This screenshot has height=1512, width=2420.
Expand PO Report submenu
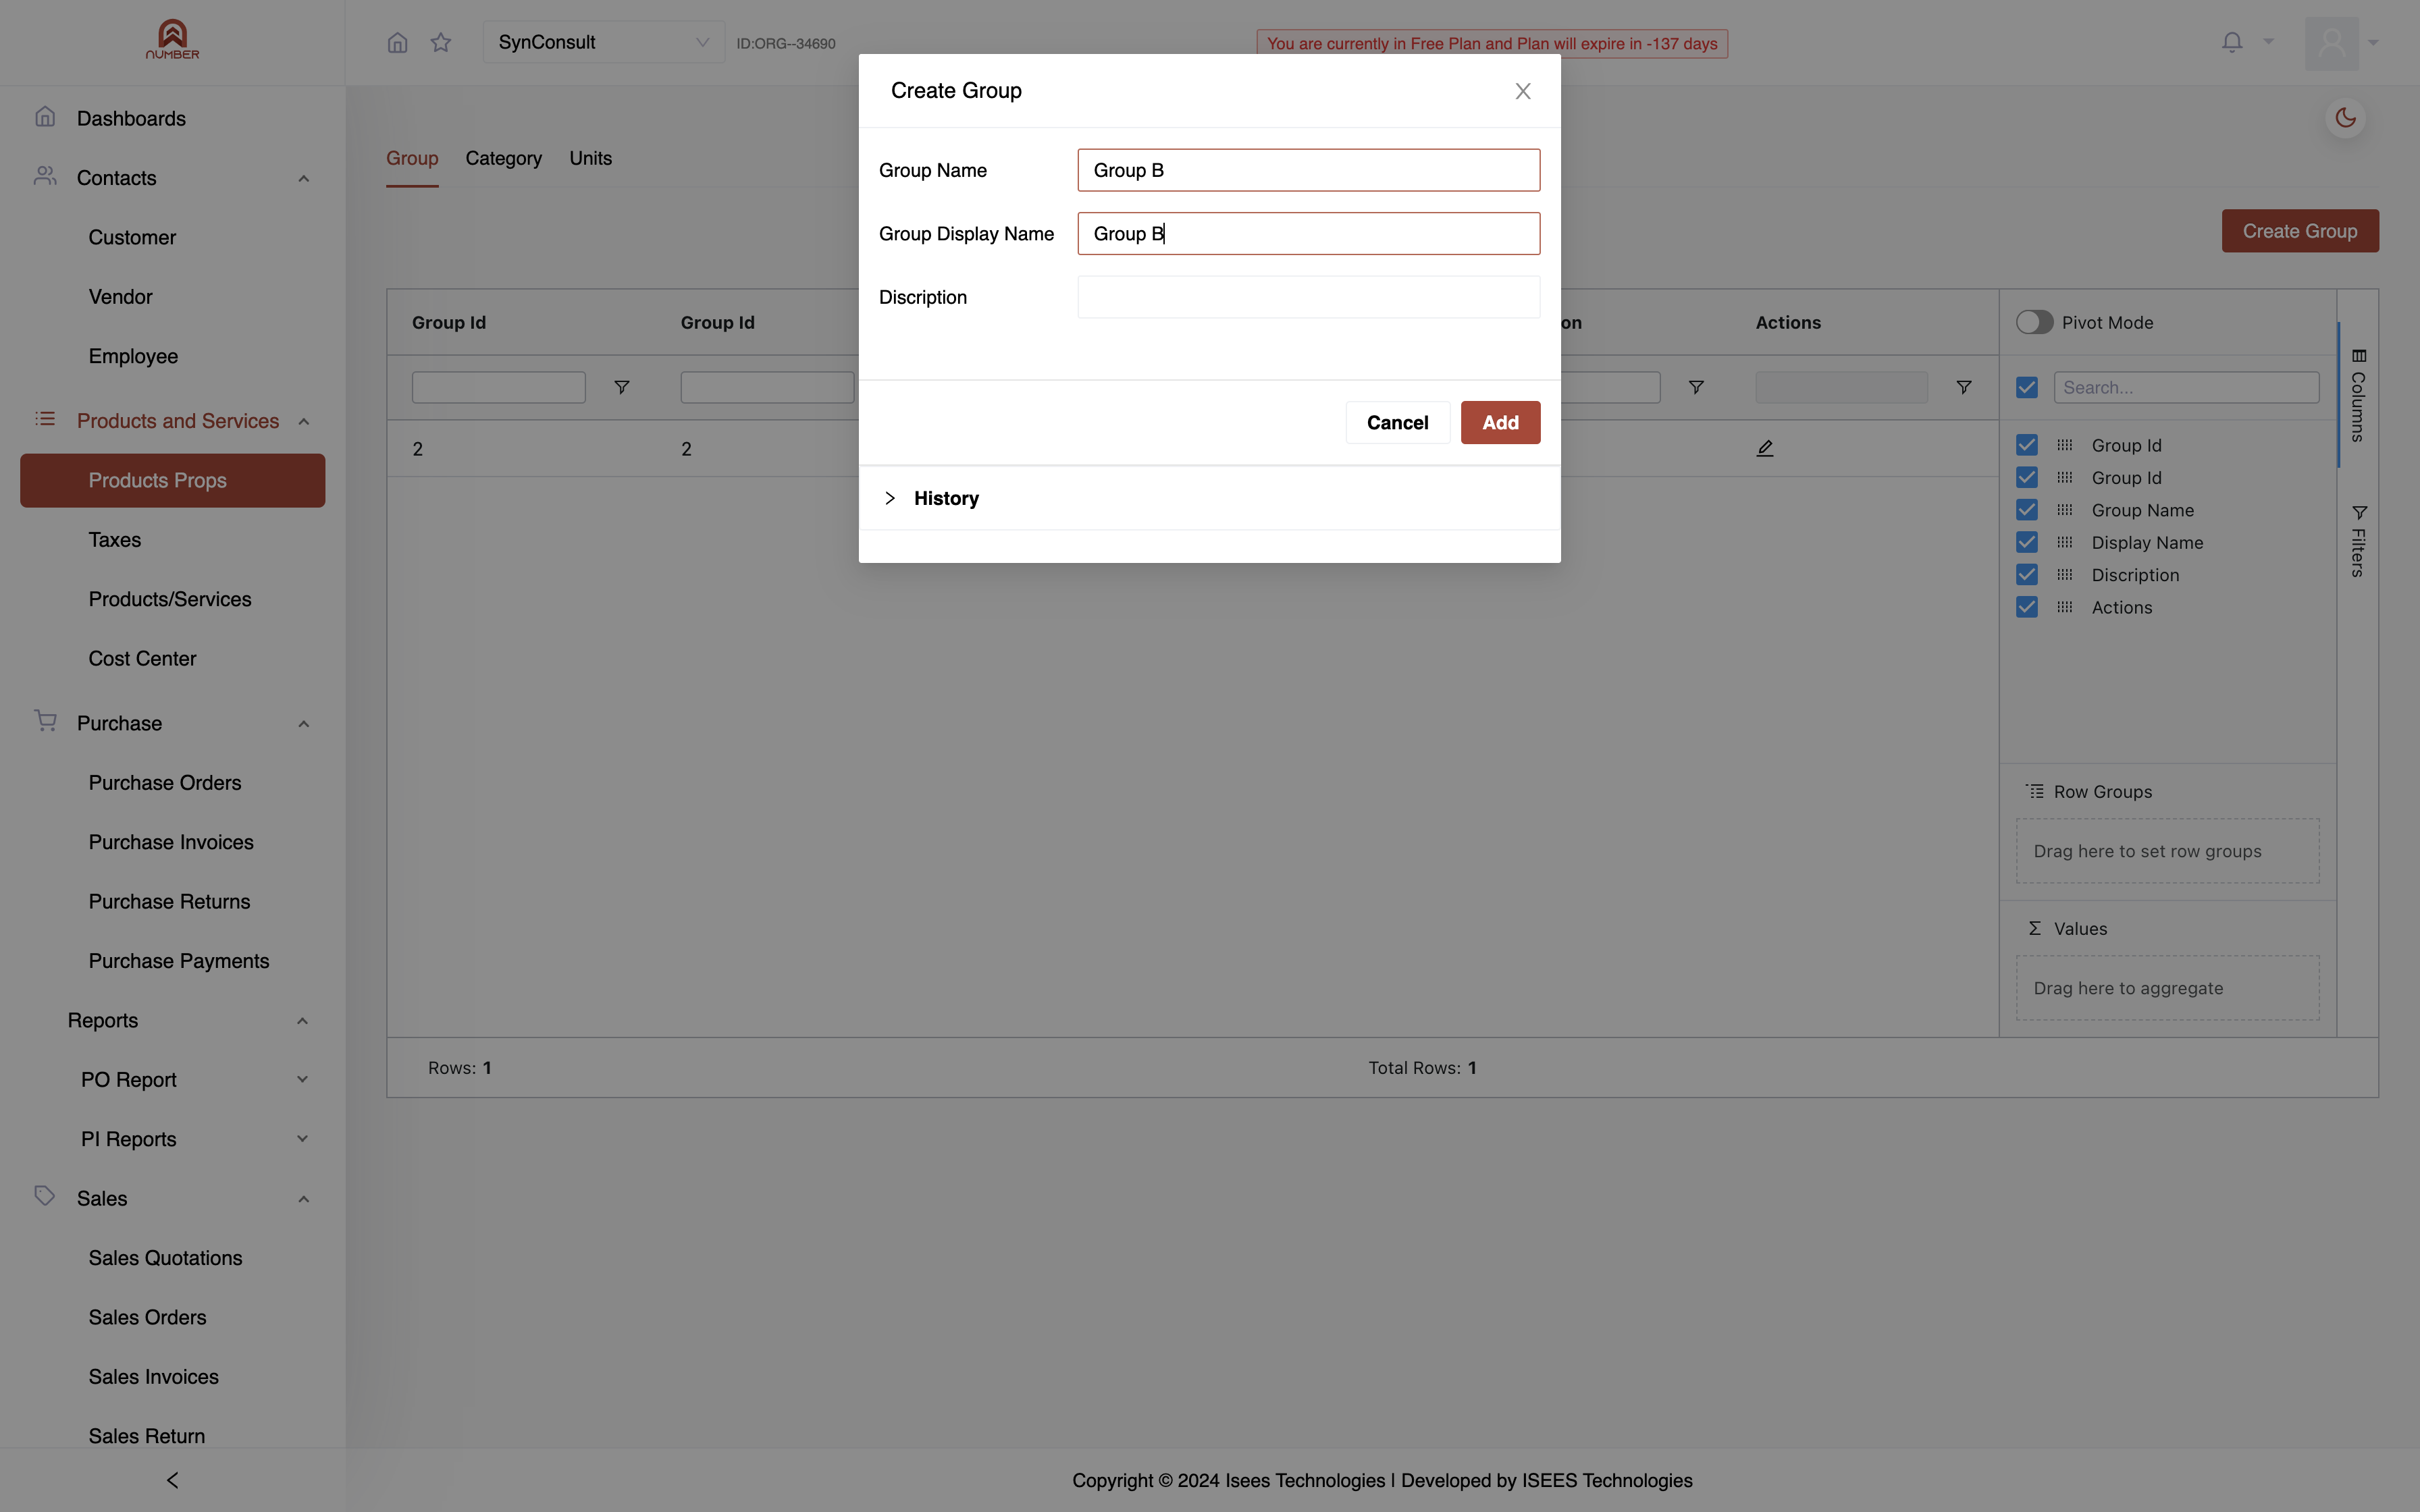pyautogui.click(x=302, y=1079)
